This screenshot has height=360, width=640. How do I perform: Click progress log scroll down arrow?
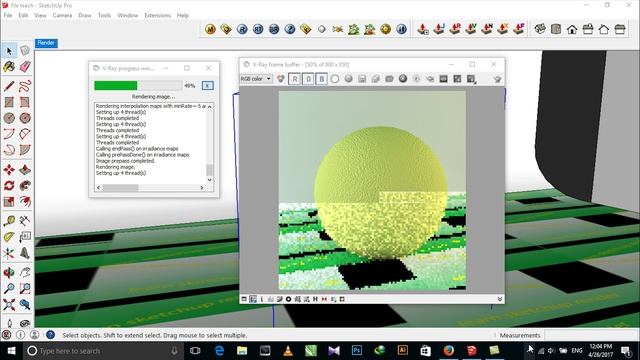209,180
